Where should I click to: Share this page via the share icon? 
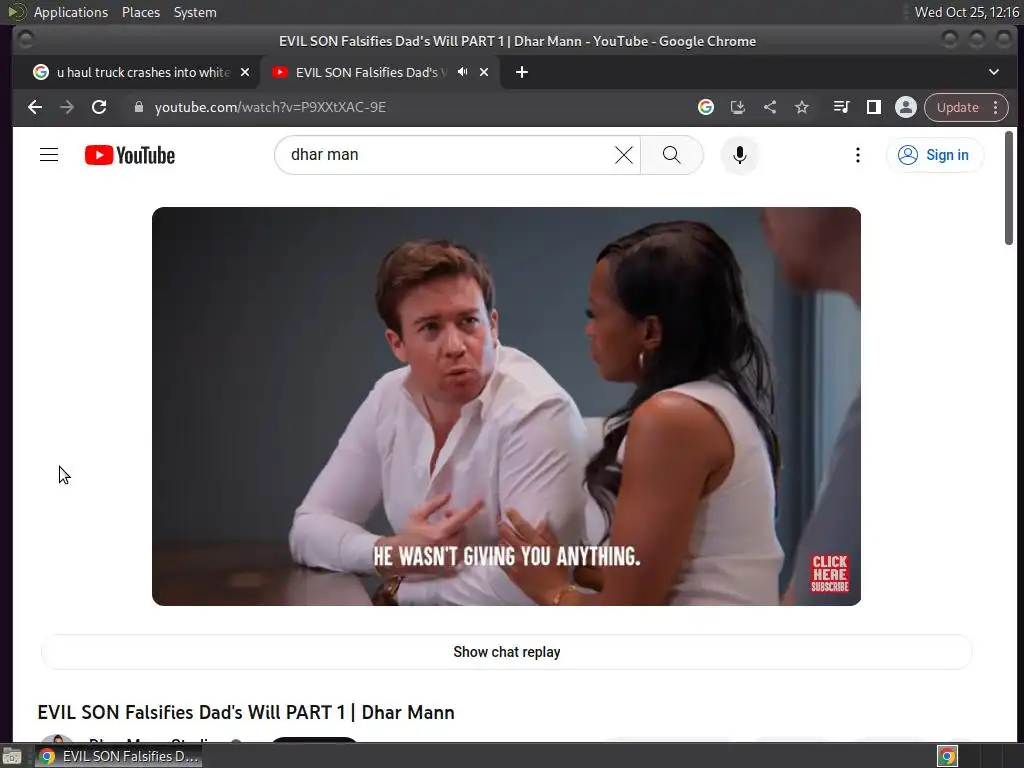click(770, 107)
